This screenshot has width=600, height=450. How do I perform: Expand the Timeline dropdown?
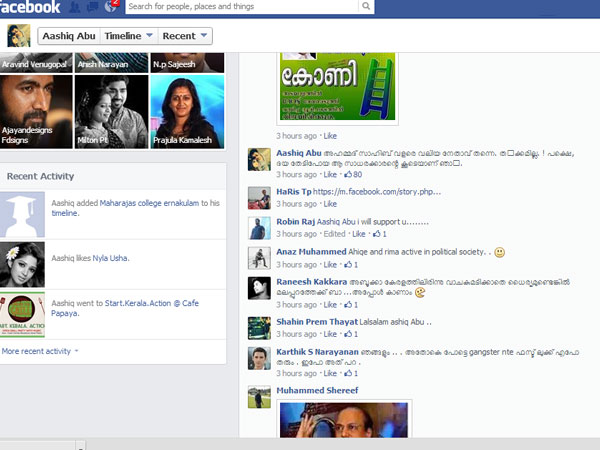pos(128,36)
